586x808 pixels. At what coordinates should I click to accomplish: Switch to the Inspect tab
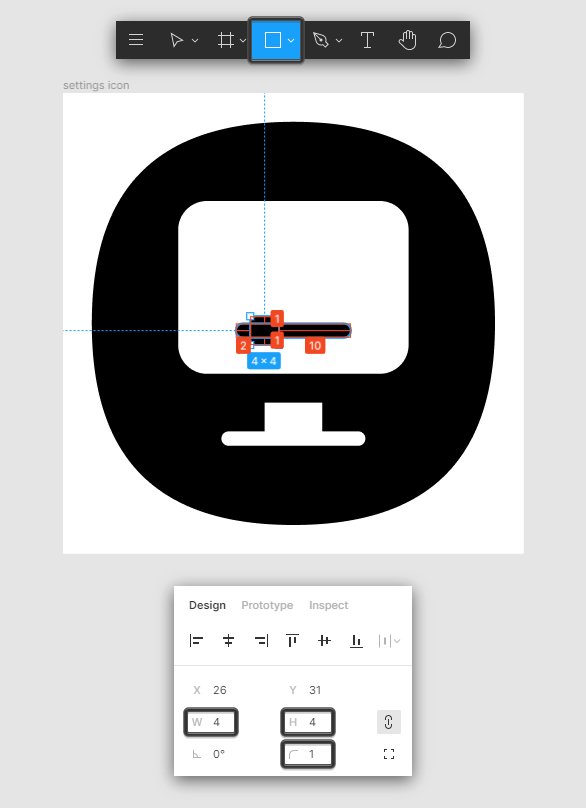(328, 605)
